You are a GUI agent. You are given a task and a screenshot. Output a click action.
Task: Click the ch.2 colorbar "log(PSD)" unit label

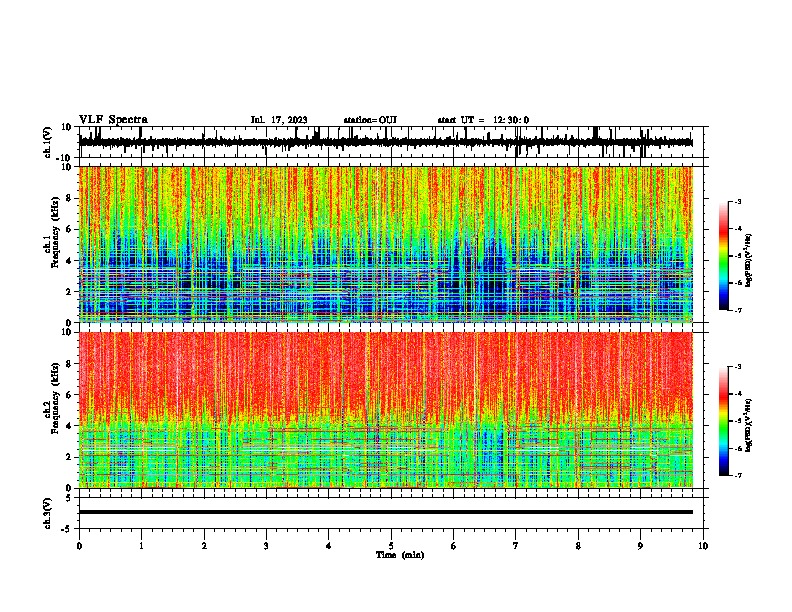(748, 426)
